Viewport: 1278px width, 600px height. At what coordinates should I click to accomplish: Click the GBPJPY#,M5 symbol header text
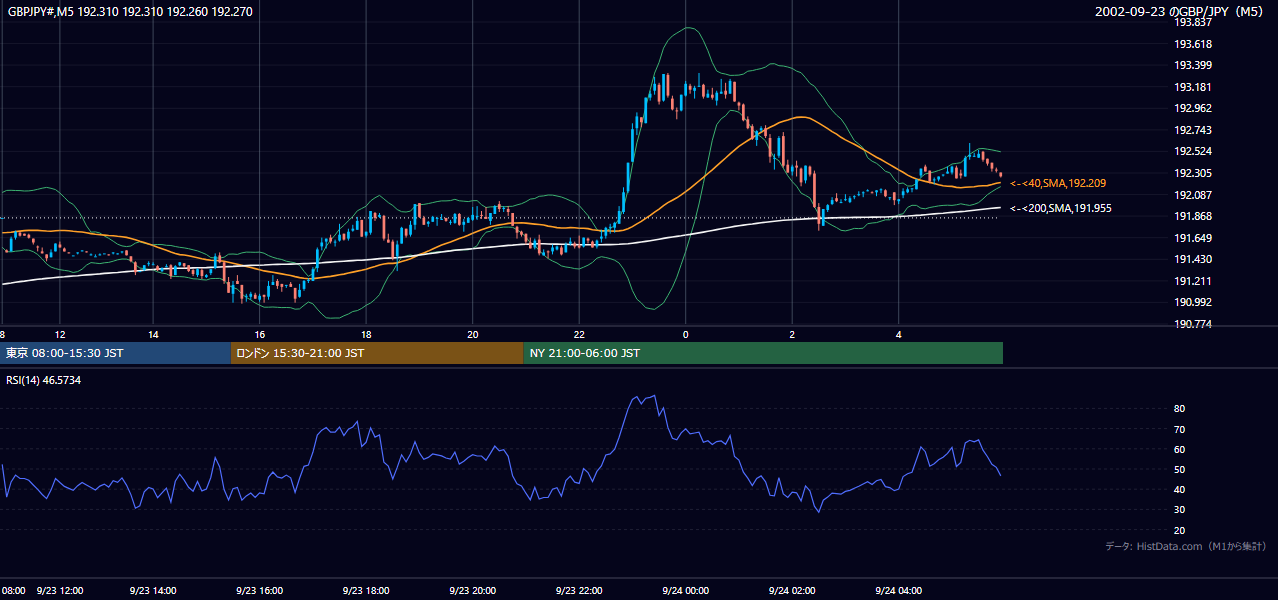[x=130, y=11]
